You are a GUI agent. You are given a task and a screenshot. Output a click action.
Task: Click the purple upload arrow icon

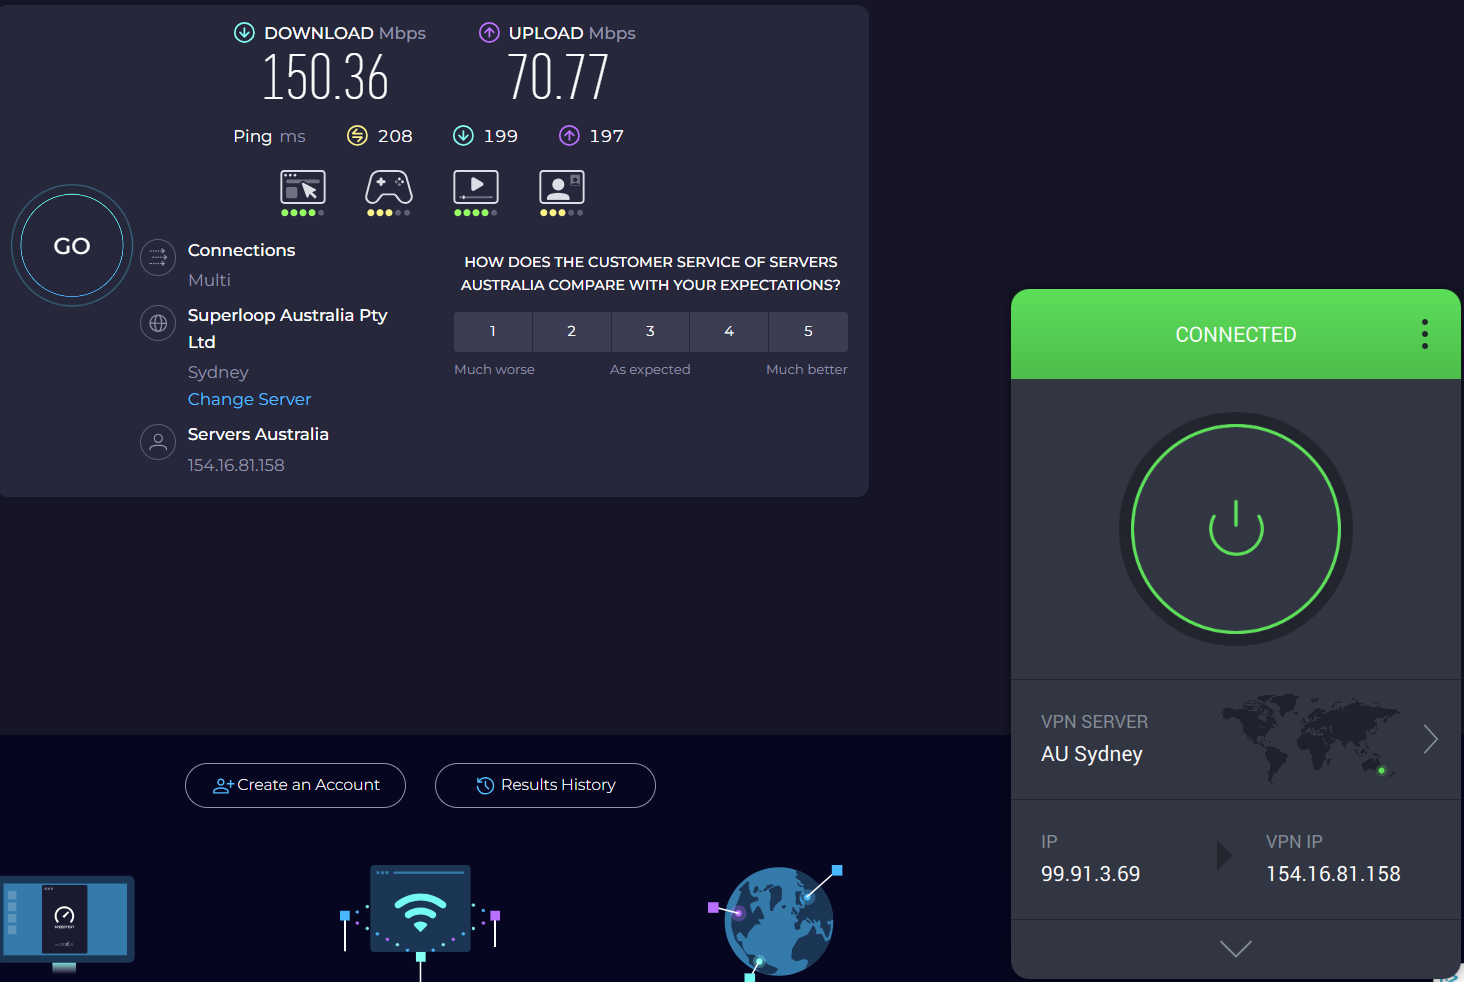pyautogui.click(x=489, y=32)
